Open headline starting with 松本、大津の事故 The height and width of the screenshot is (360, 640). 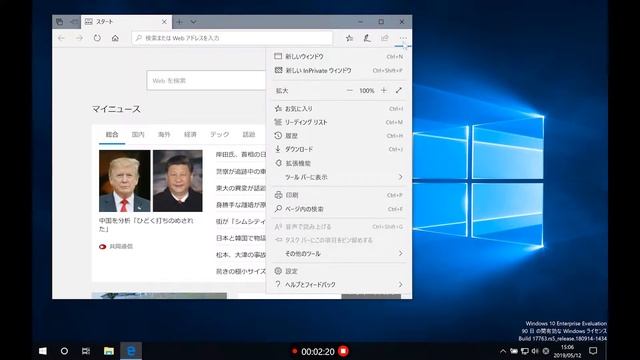point(241,255)
